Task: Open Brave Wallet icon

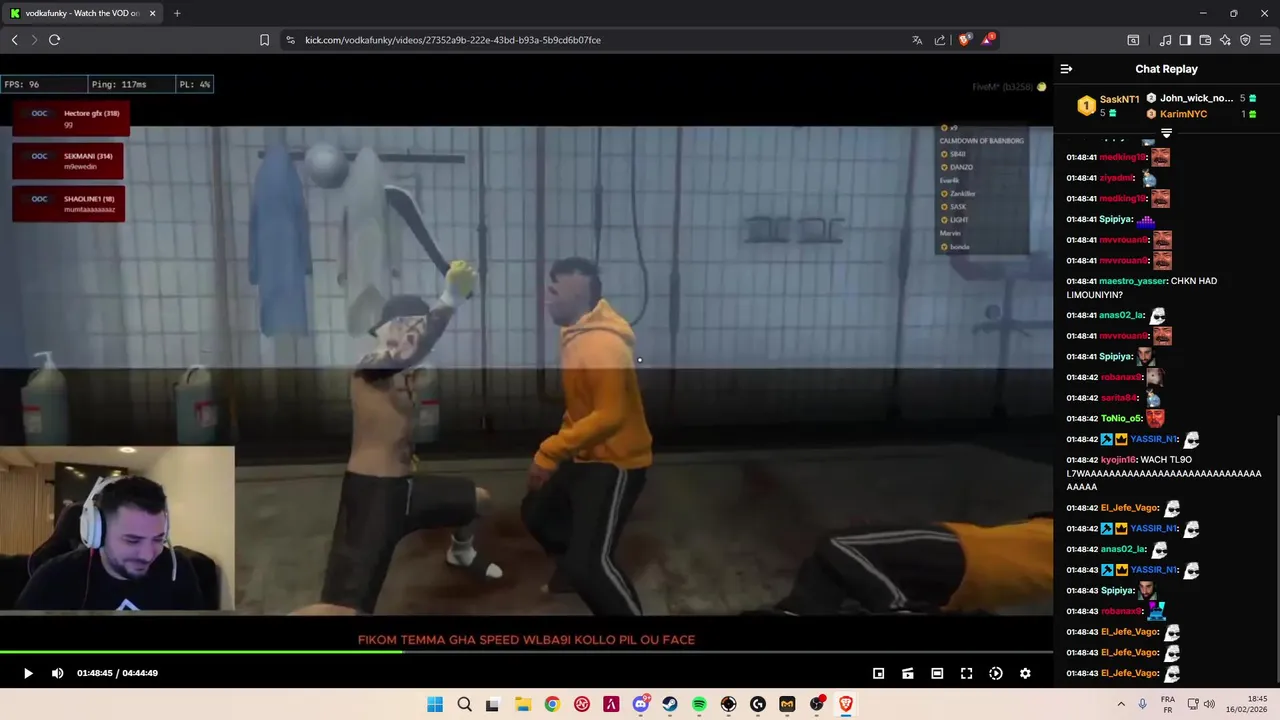Action: (x=1205, y=40)
